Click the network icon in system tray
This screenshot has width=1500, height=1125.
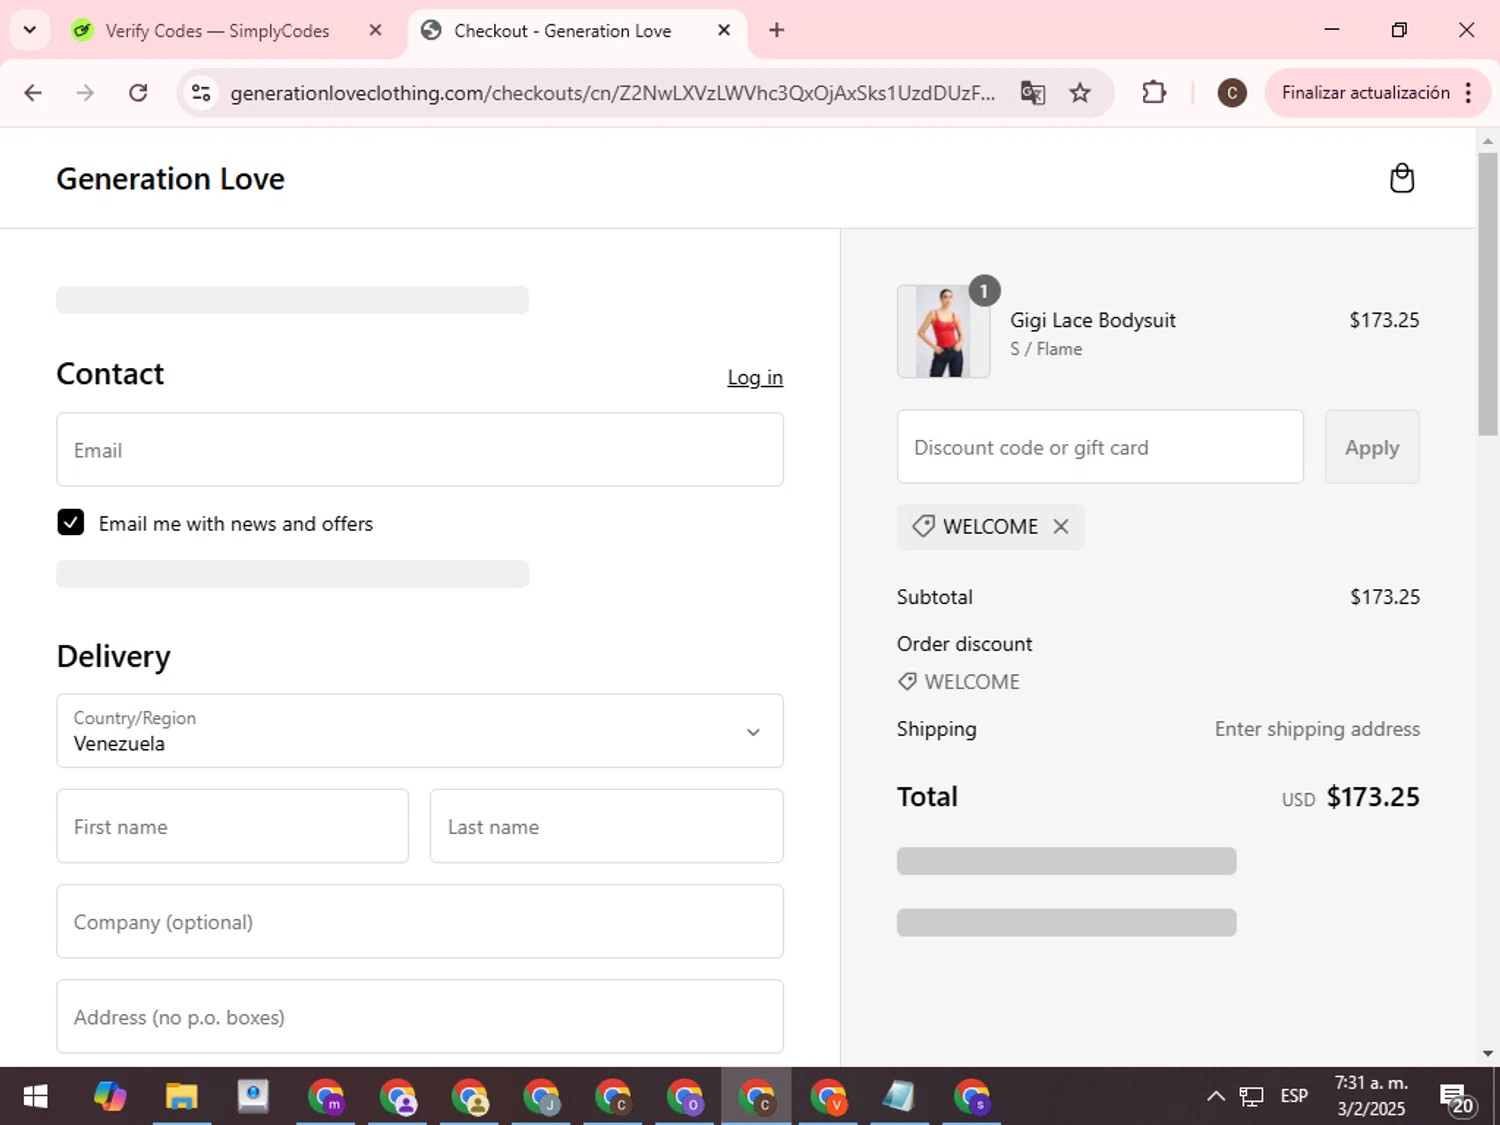pos(1251,1097)
